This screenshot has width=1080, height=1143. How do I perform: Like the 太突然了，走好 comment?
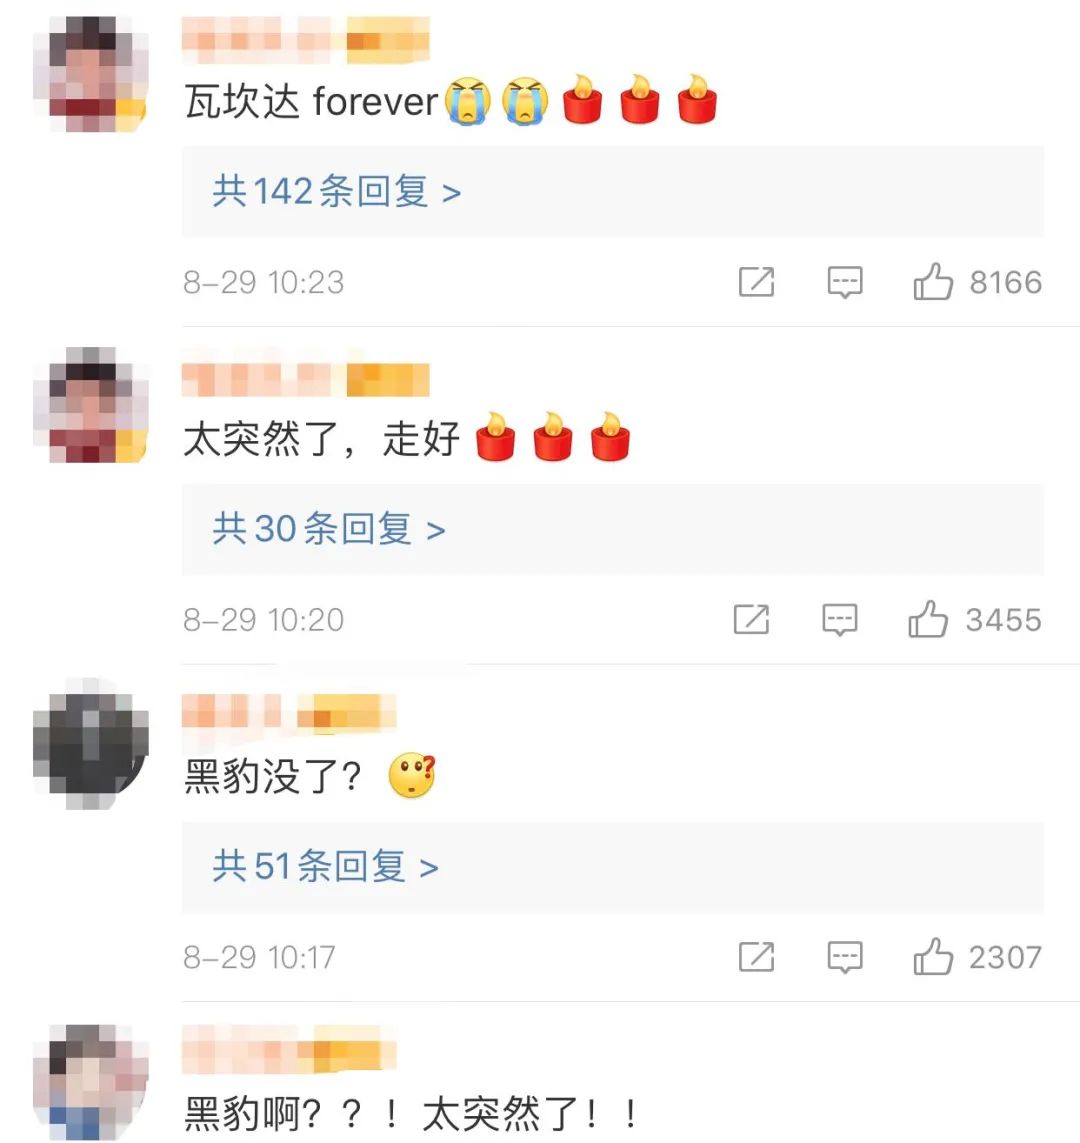[x=928, y=620]
